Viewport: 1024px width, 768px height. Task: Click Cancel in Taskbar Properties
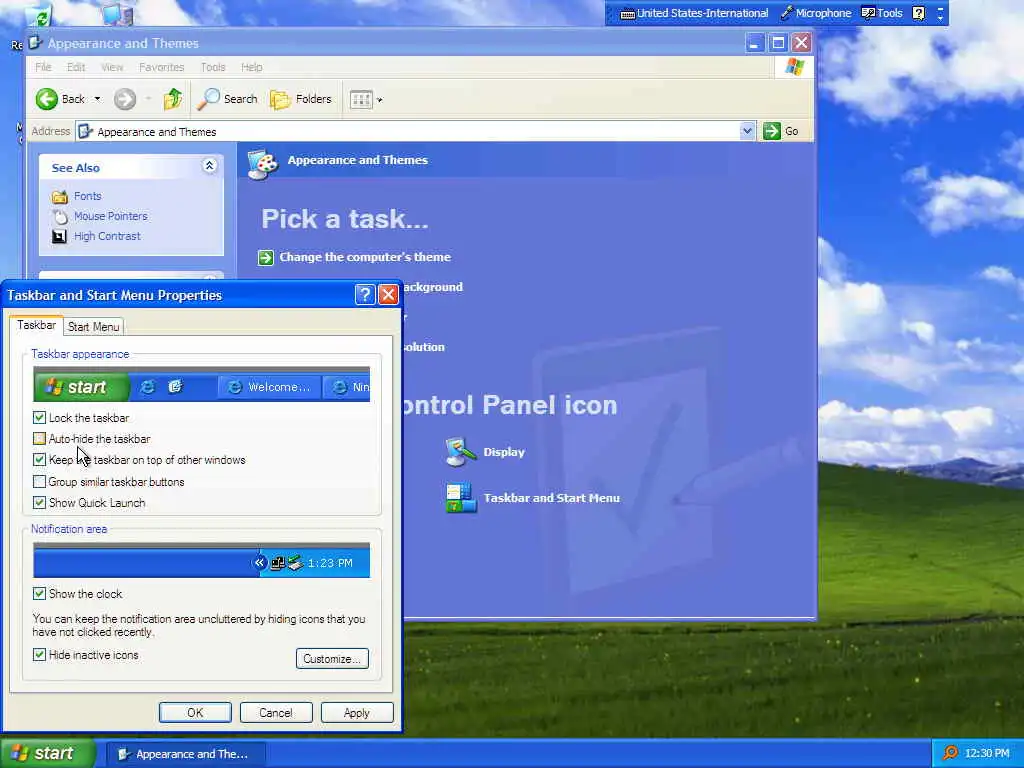click(276, 713)
